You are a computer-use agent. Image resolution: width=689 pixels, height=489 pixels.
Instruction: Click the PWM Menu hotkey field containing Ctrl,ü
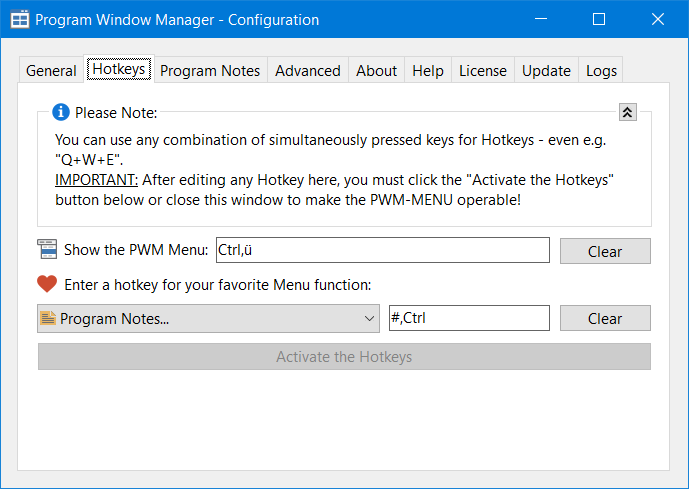click(381, 250)
